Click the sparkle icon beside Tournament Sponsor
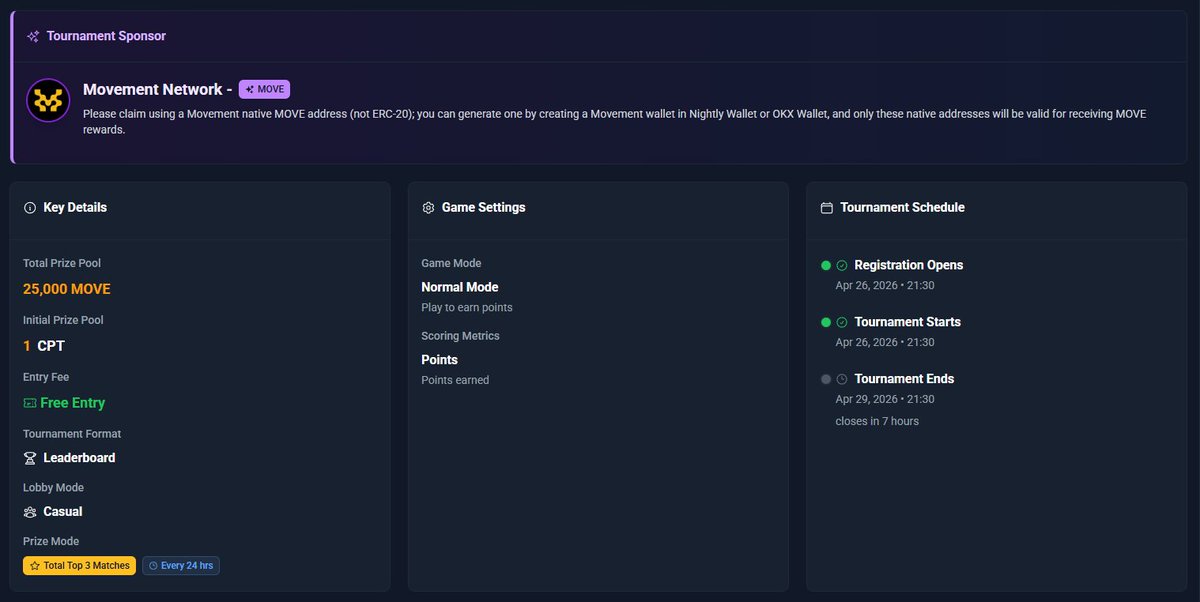The image size is (1200, 602). pyautogui.click(x=33, y=36)
